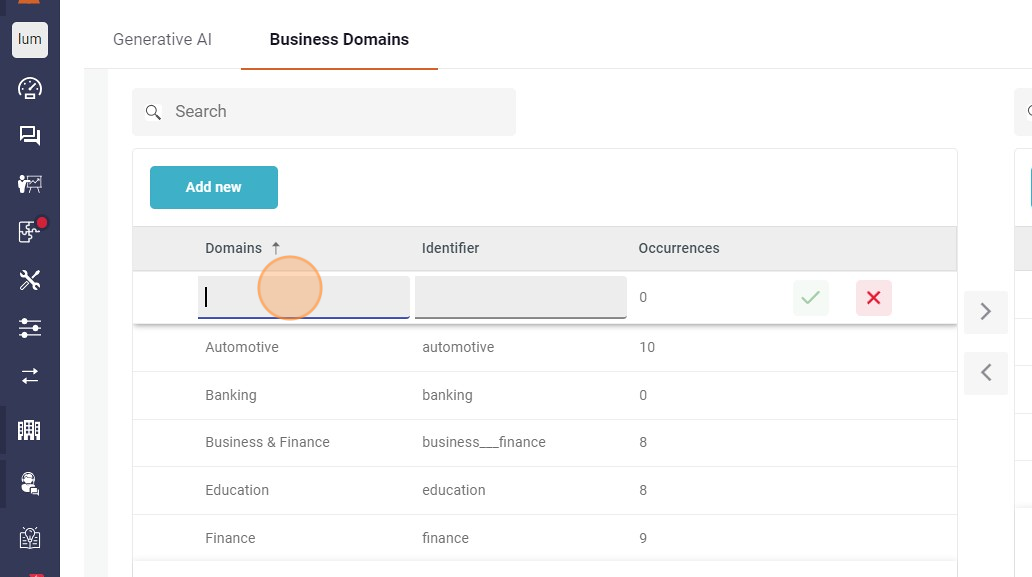Open the support agent icon
1032x577 pixels.
(30, 484)
